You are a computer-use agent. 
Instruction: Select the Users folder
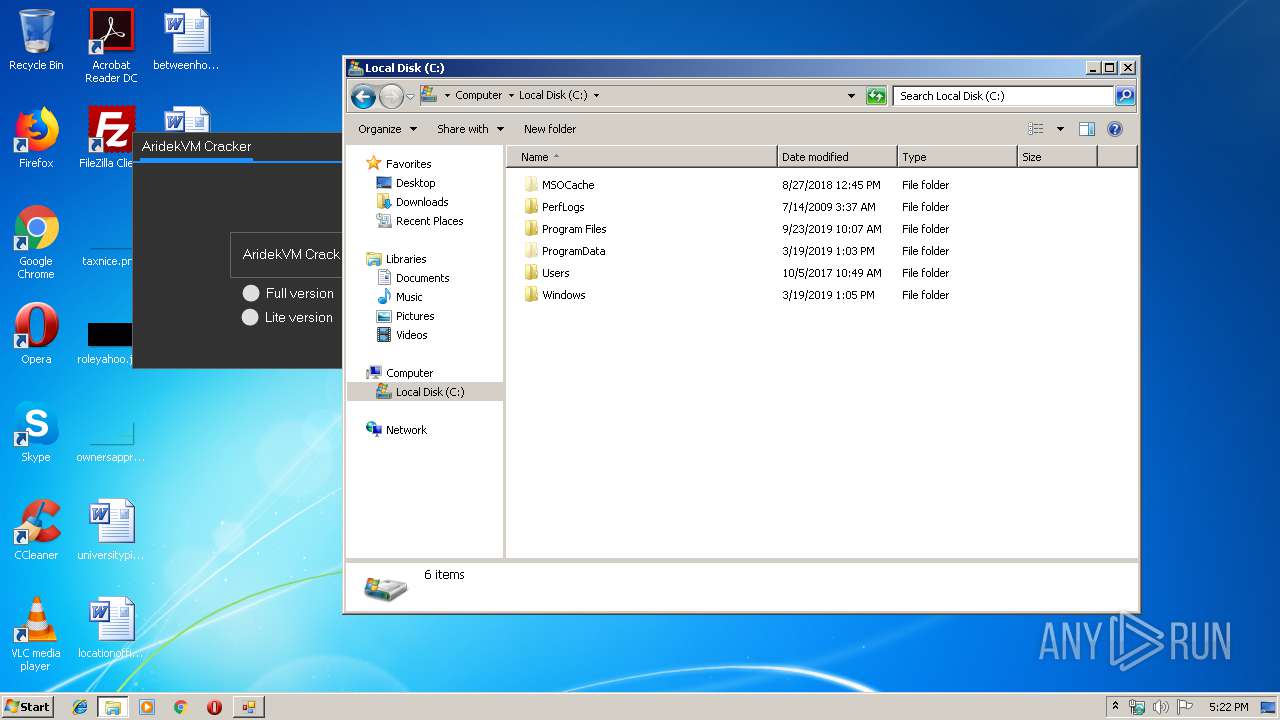click(x=555, y=273)
